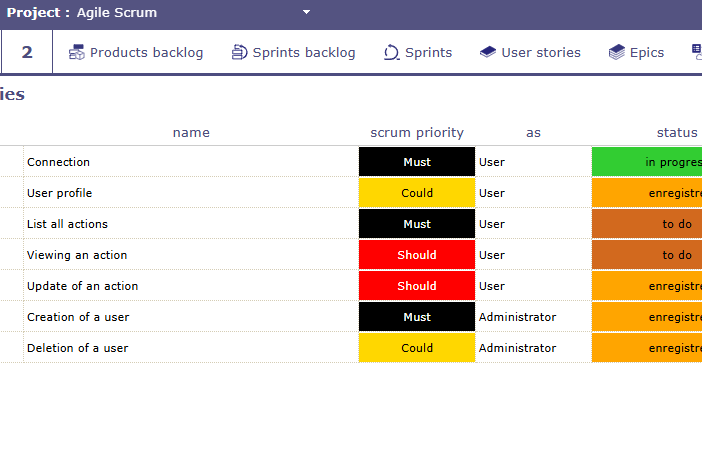Sort by the scrum priority column header
This screenshot has height=468, width=702.
coord(417,132)
